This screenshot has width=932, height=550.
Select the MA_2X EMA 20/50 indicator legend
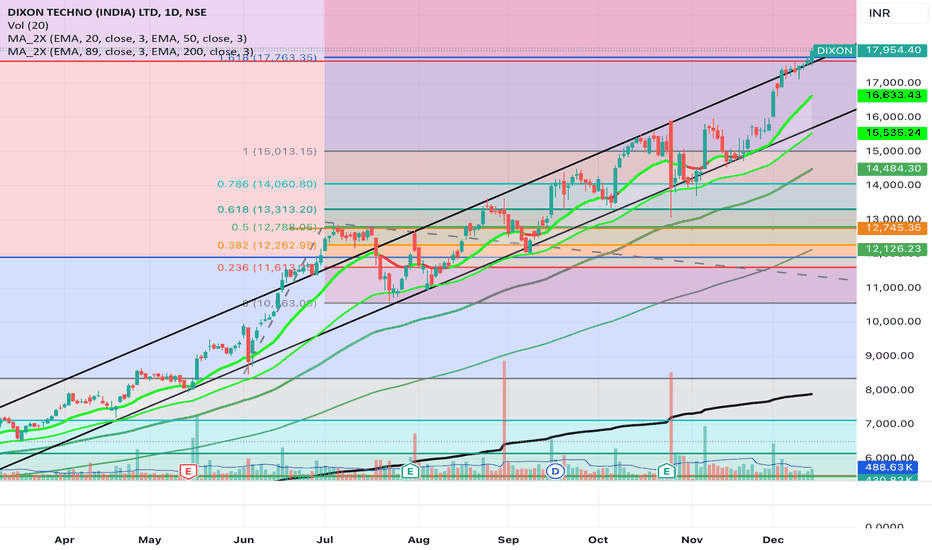pyautogui.click(x=127, y=38)
